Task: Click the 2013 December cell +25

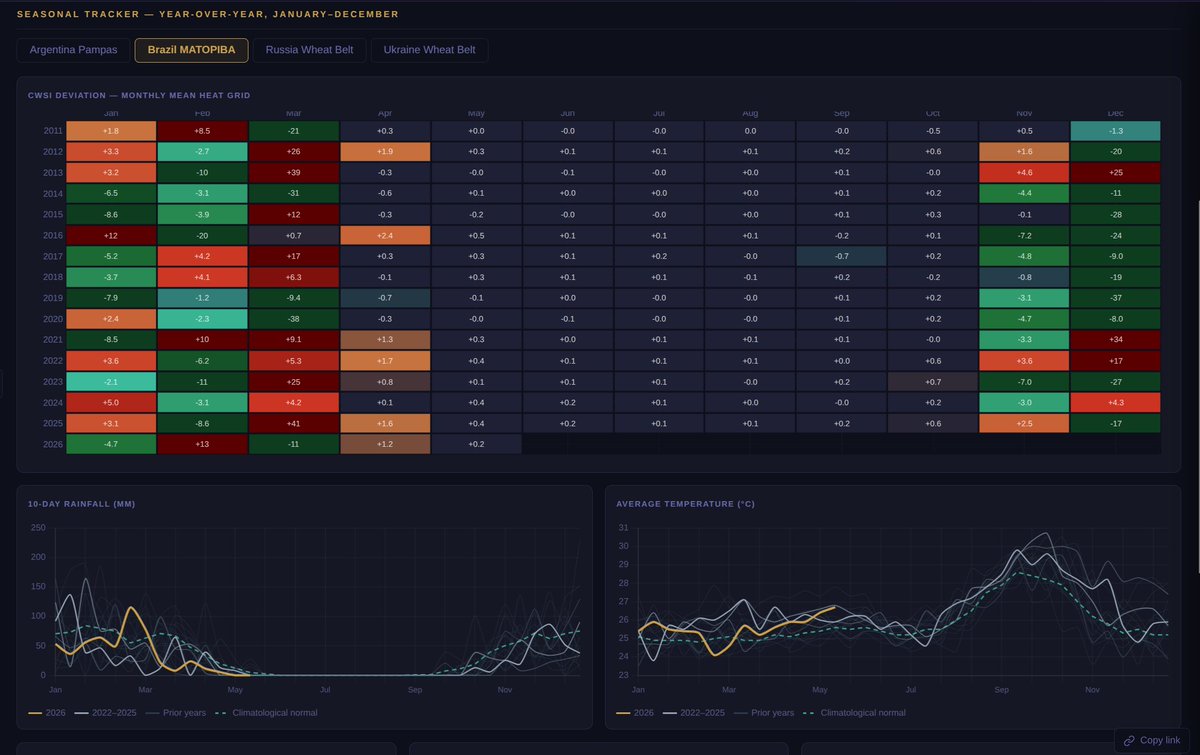Action: [x=1115, y=173]
